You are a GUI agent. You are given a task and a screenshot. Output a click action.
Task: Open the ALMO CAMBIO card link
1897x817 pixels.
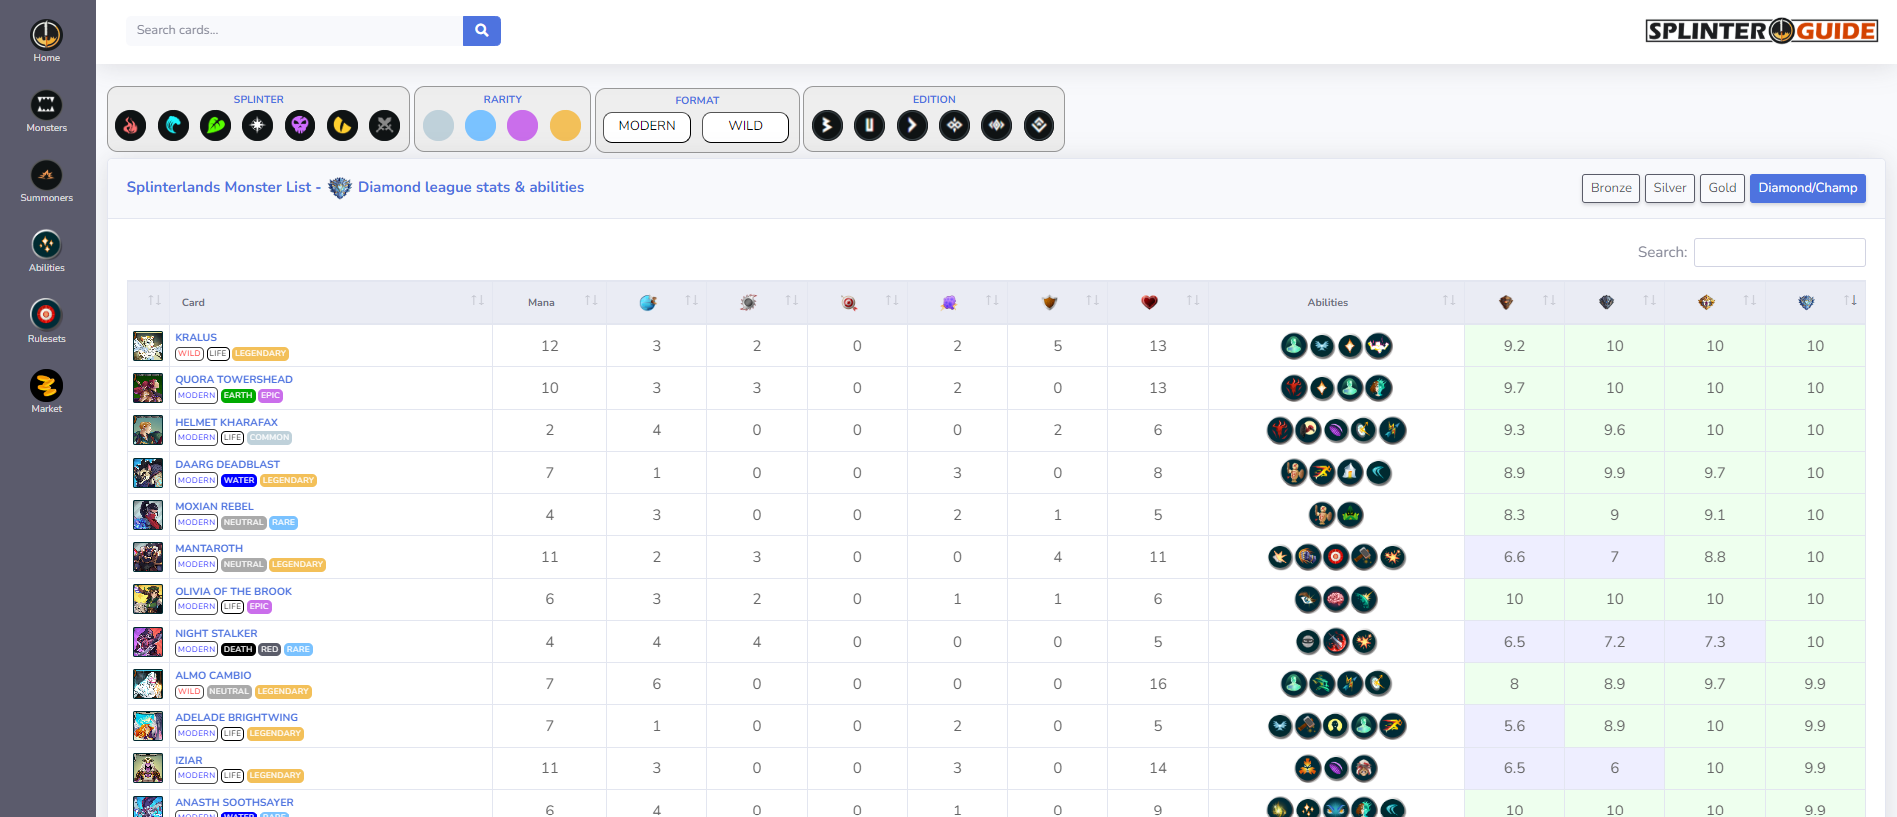(213, 676)
